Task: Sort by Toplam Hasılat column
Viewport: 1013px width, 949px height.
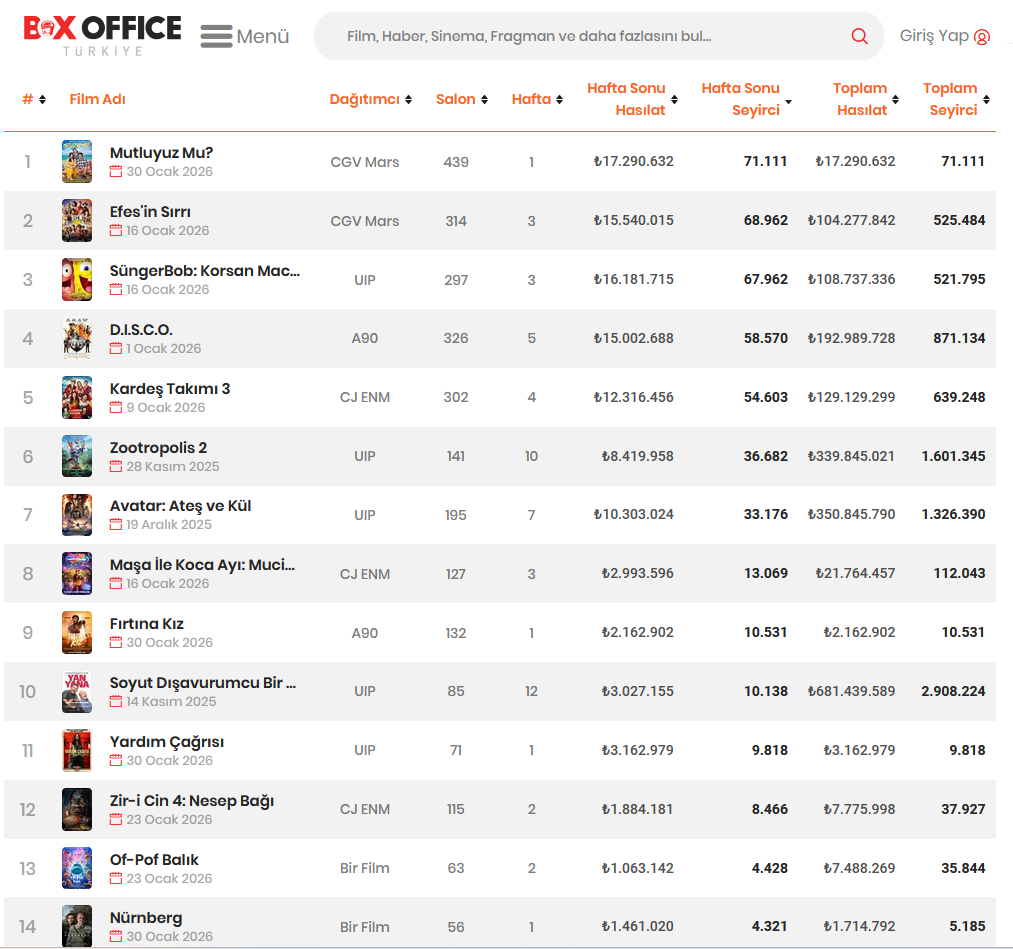Action: tap(865, 99)
